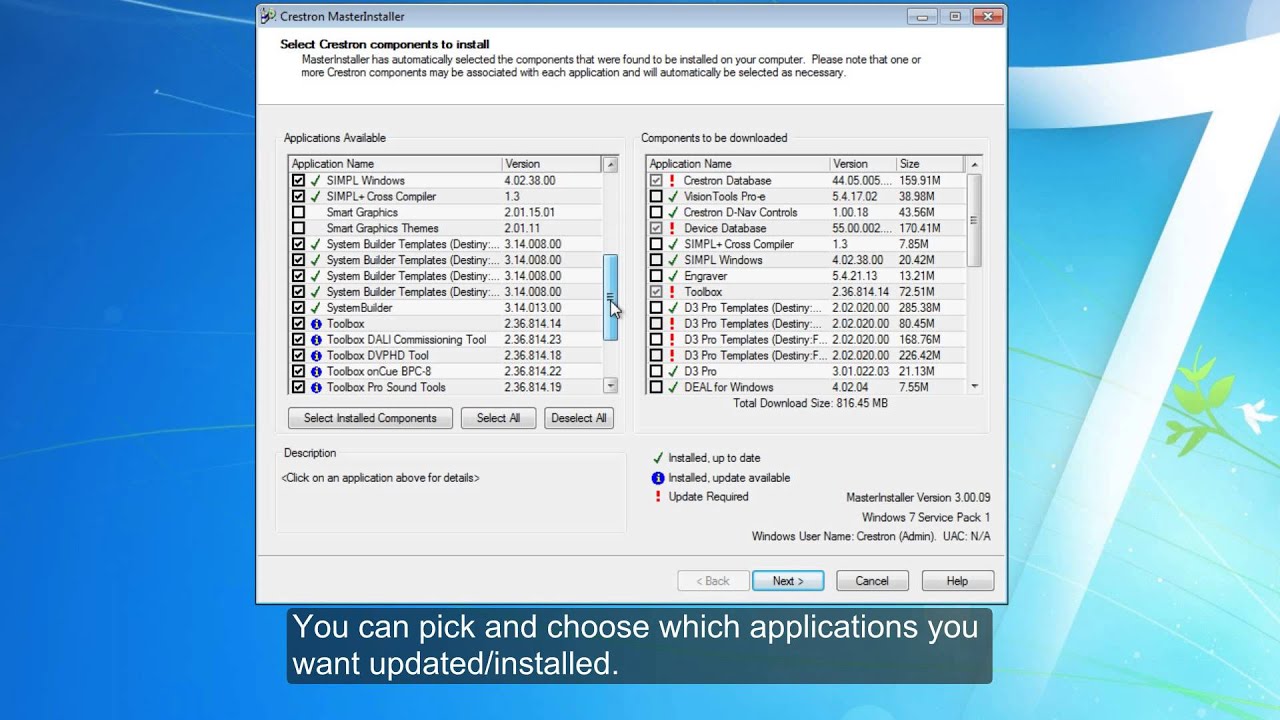Click blue info icon beside Toolbox DALI Commissioning Tool
The image size is (1280, 720).
(316, 340)
